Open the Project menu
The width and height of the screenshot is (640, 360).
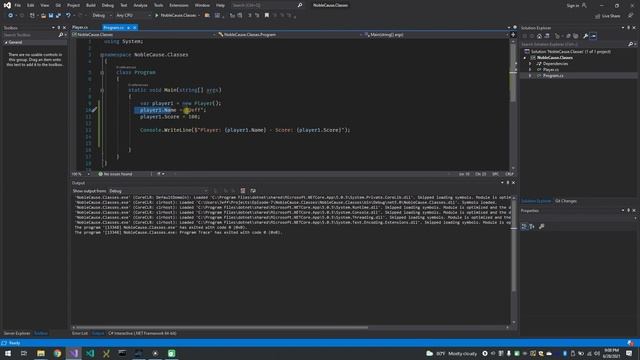click(73, 5)
